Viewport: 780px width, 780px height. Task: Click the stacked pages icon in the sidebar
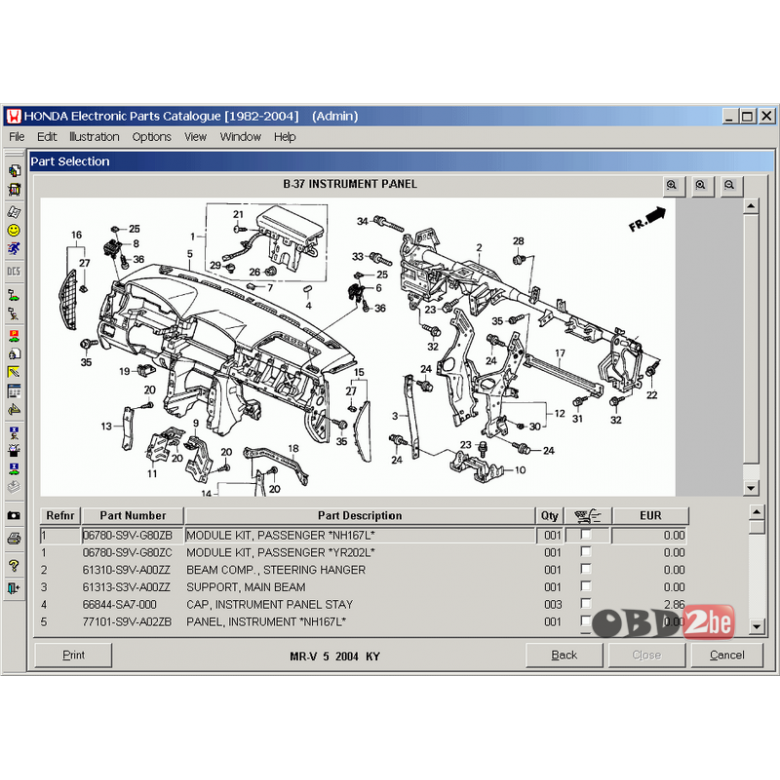point(14,170)
